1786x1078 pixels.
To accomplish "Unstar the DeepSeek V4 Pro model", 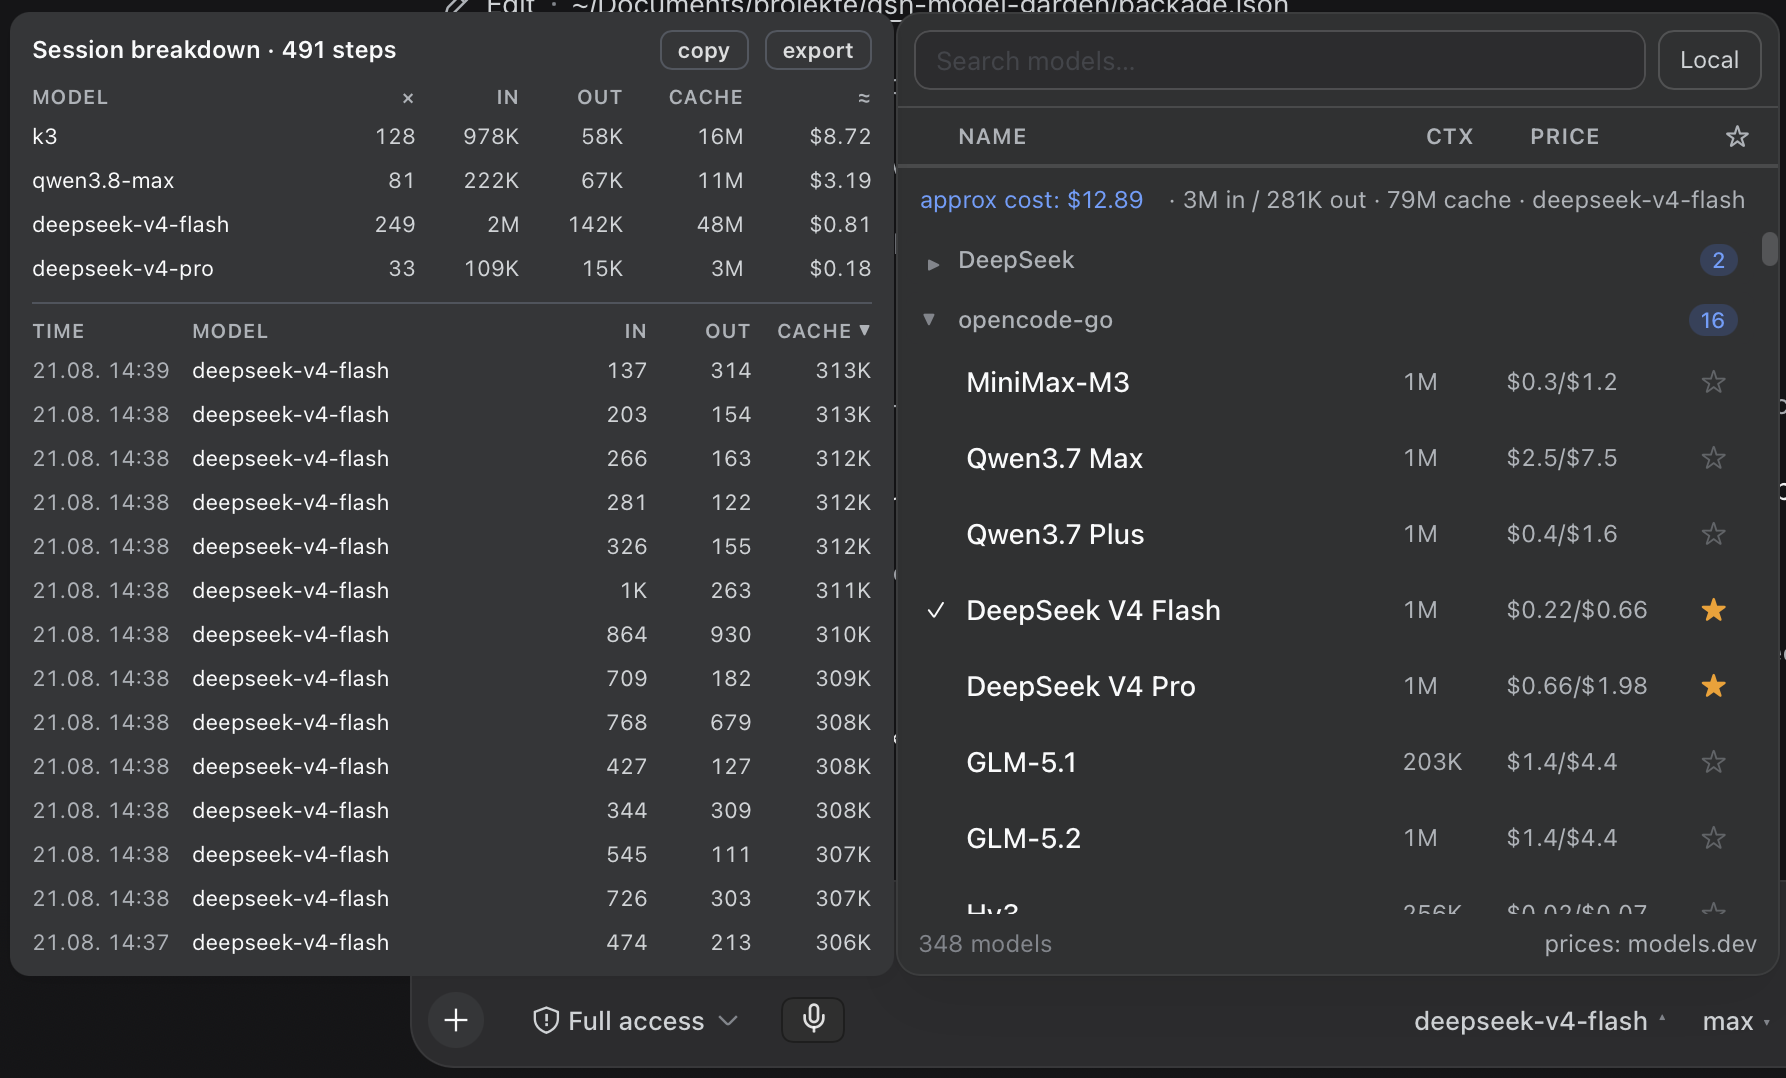I will (x=1713, y=686).
